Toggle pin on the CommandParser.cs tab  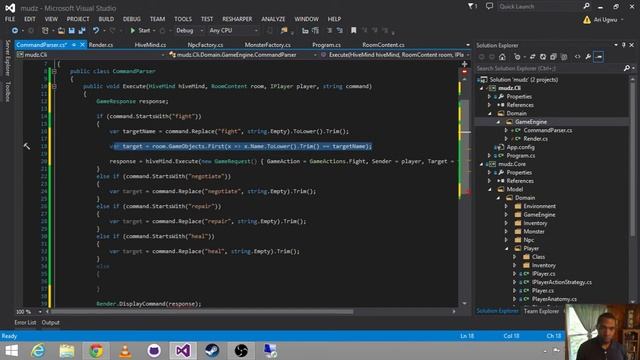[74, 45]
